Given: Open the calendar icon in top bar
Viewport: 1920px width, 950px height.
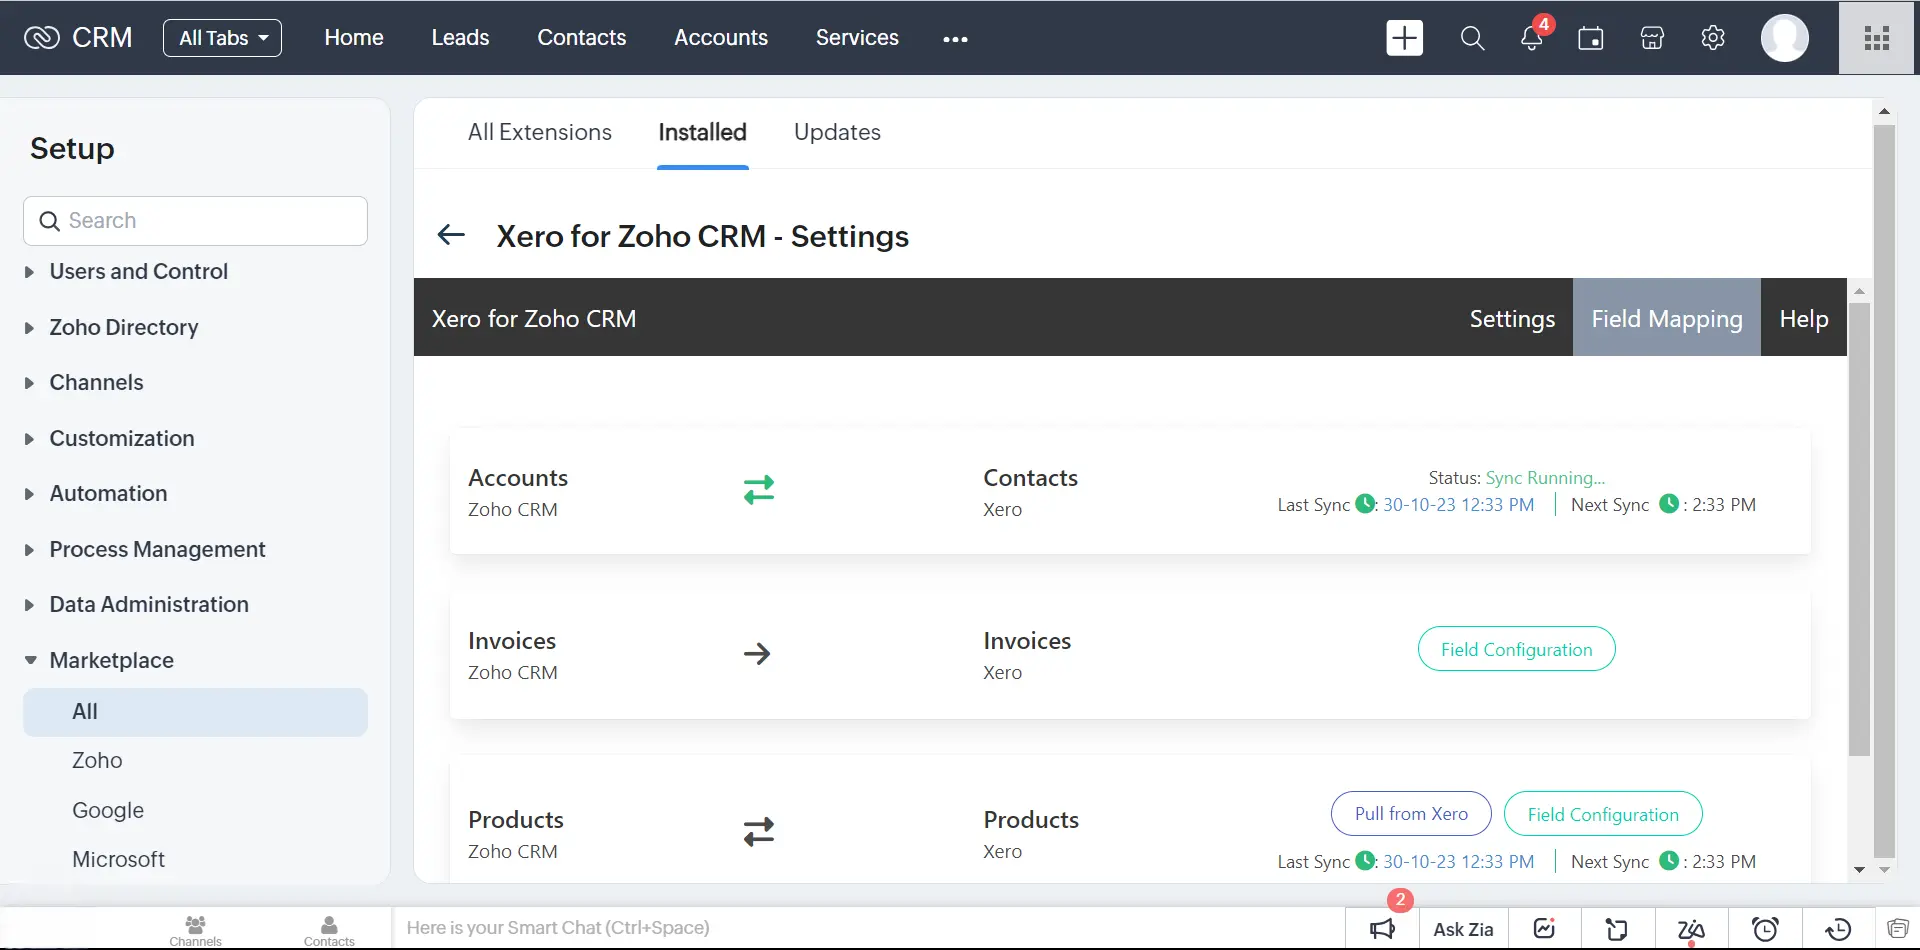Looking at the screenshot, I should [1591, 38].
